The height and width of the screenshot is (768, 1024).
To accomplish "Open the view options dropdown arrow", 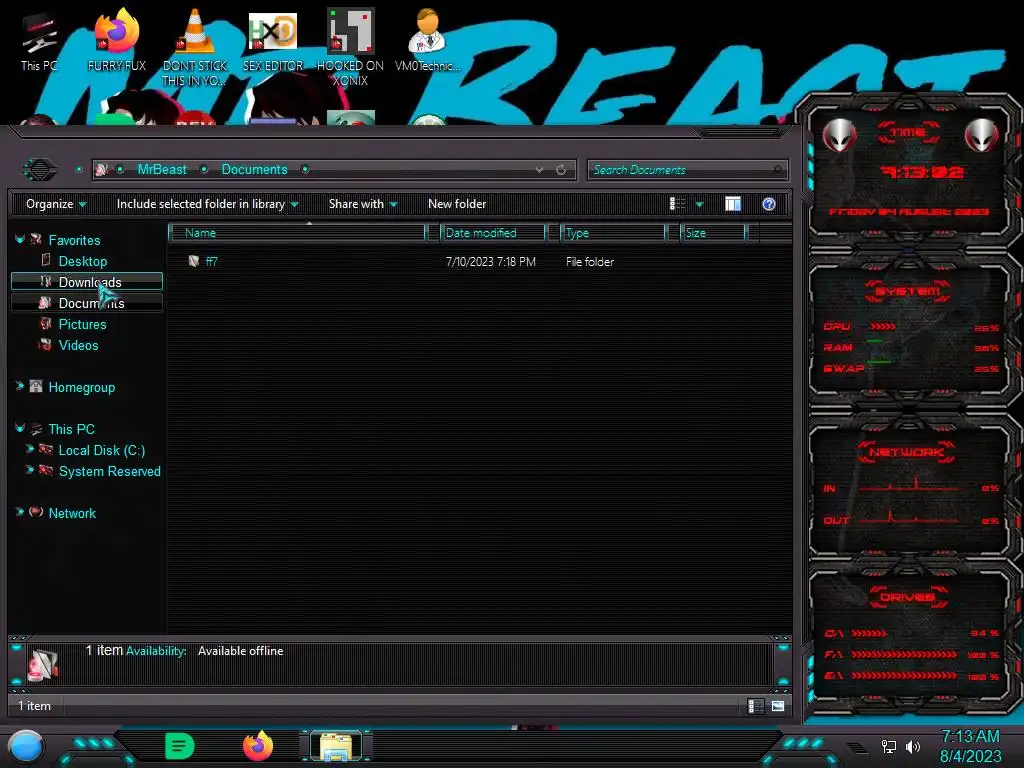I will tap(699, 204).
